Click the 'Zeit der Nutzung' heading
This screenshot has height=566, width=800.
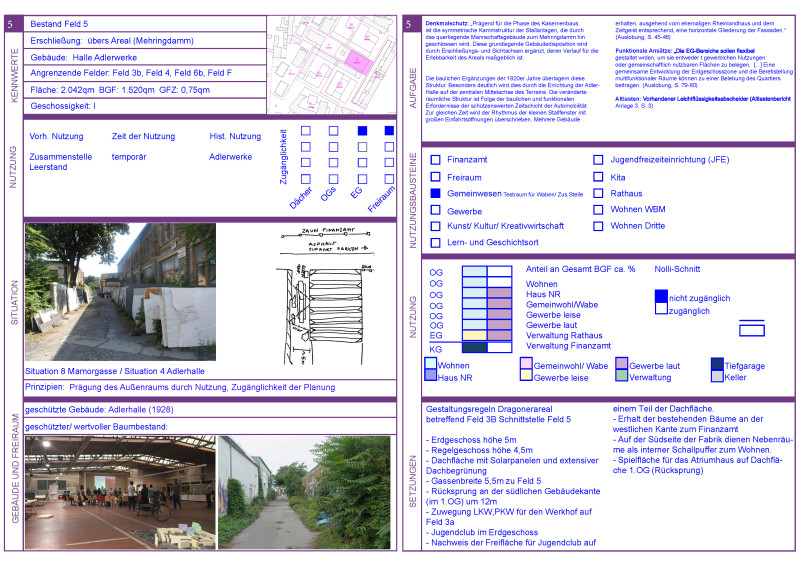pyautogui.click(x=143, y=136)
